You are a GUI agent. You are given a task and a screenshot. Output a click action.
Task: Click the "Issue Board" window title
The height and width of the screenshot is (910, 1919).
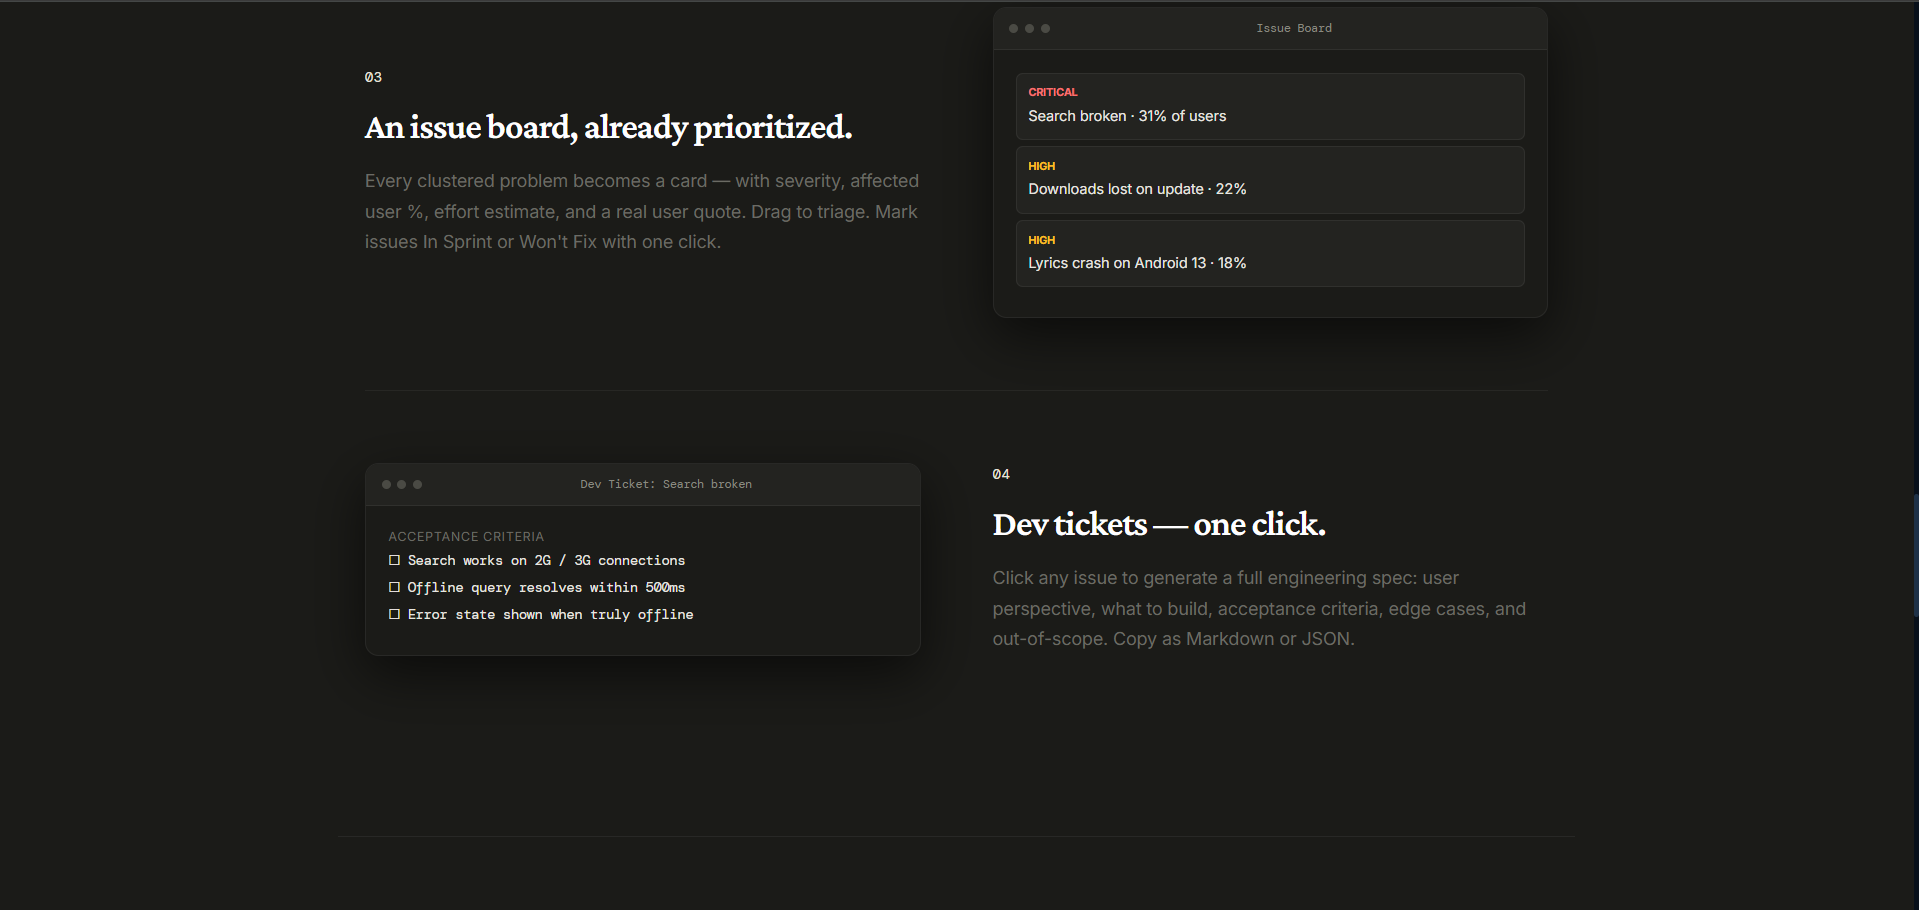click(1293, 29)
